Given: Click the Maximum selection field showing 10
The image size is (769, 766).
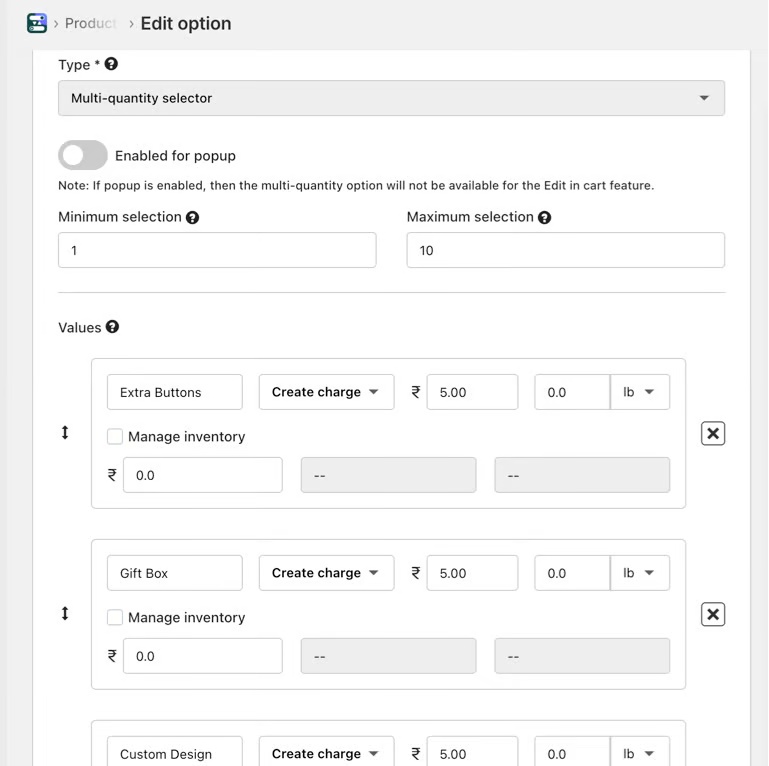Looking at the screenshot, I should pyautogui.click(x=565, y=250).
